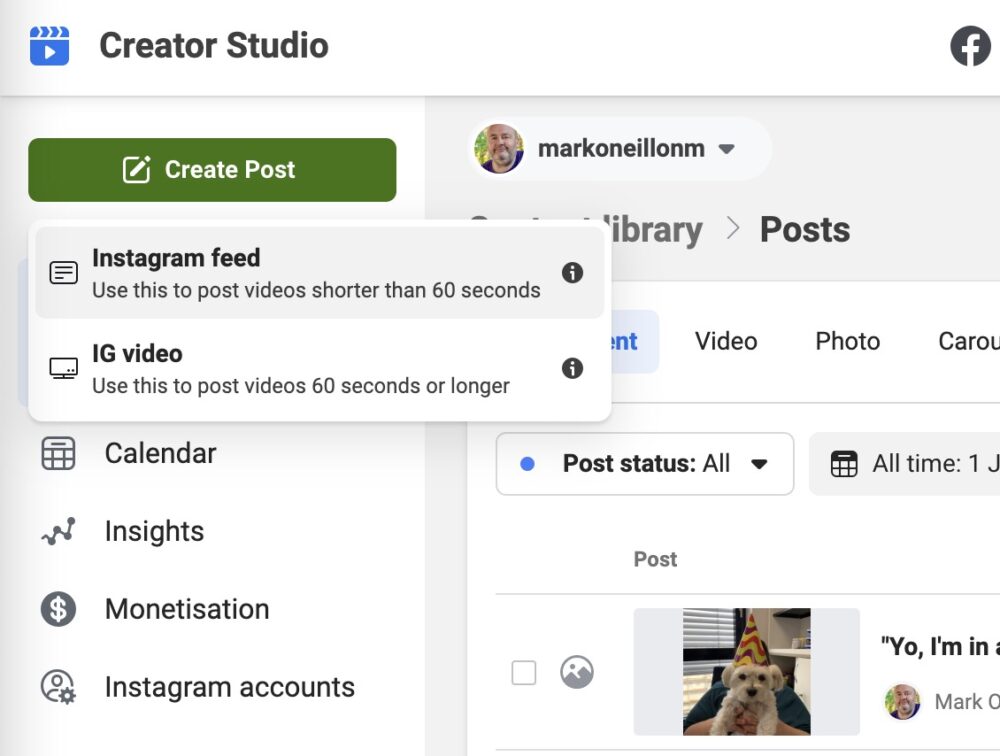Click the Facebook logo in the top corner

point(969,45)
